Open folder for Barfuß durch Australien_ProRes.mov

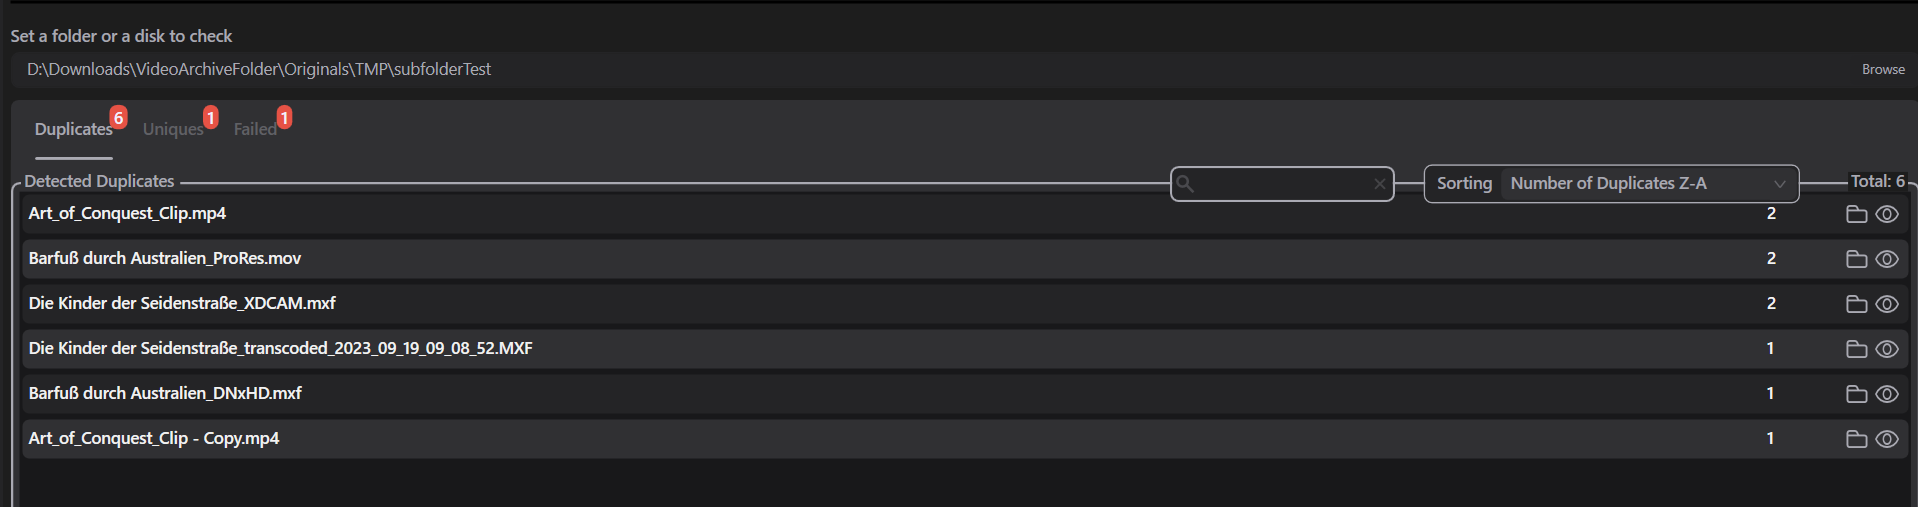pos(1856,259)
